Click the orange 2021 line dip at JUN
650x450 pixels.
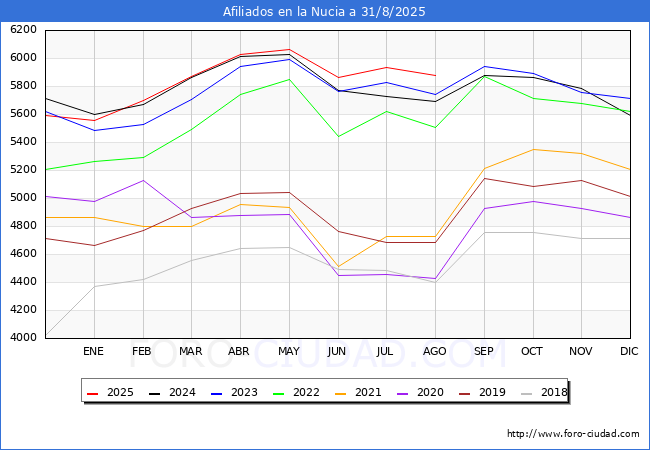click(338, 267)
